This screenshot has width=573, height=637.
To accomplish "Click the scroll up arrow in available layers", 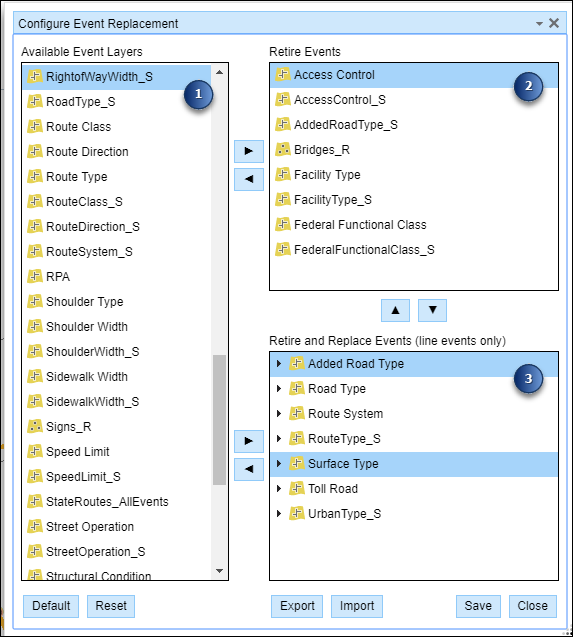I will pyautogui.click(x=219, y=72).
